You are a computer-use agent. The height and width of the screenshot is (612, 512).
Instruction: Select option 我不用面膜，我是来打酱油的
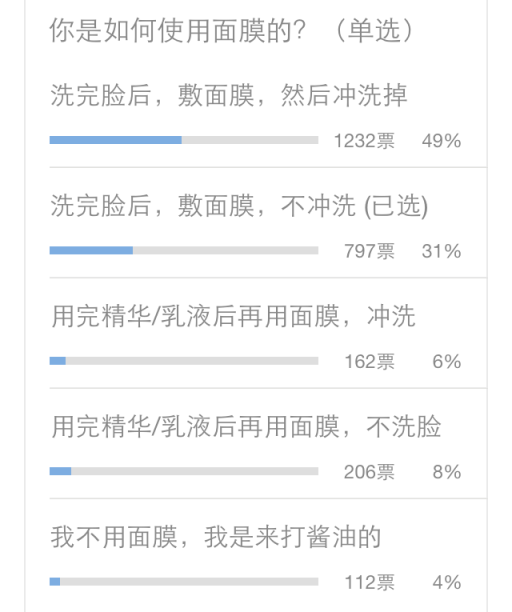(x=215, y=537)
